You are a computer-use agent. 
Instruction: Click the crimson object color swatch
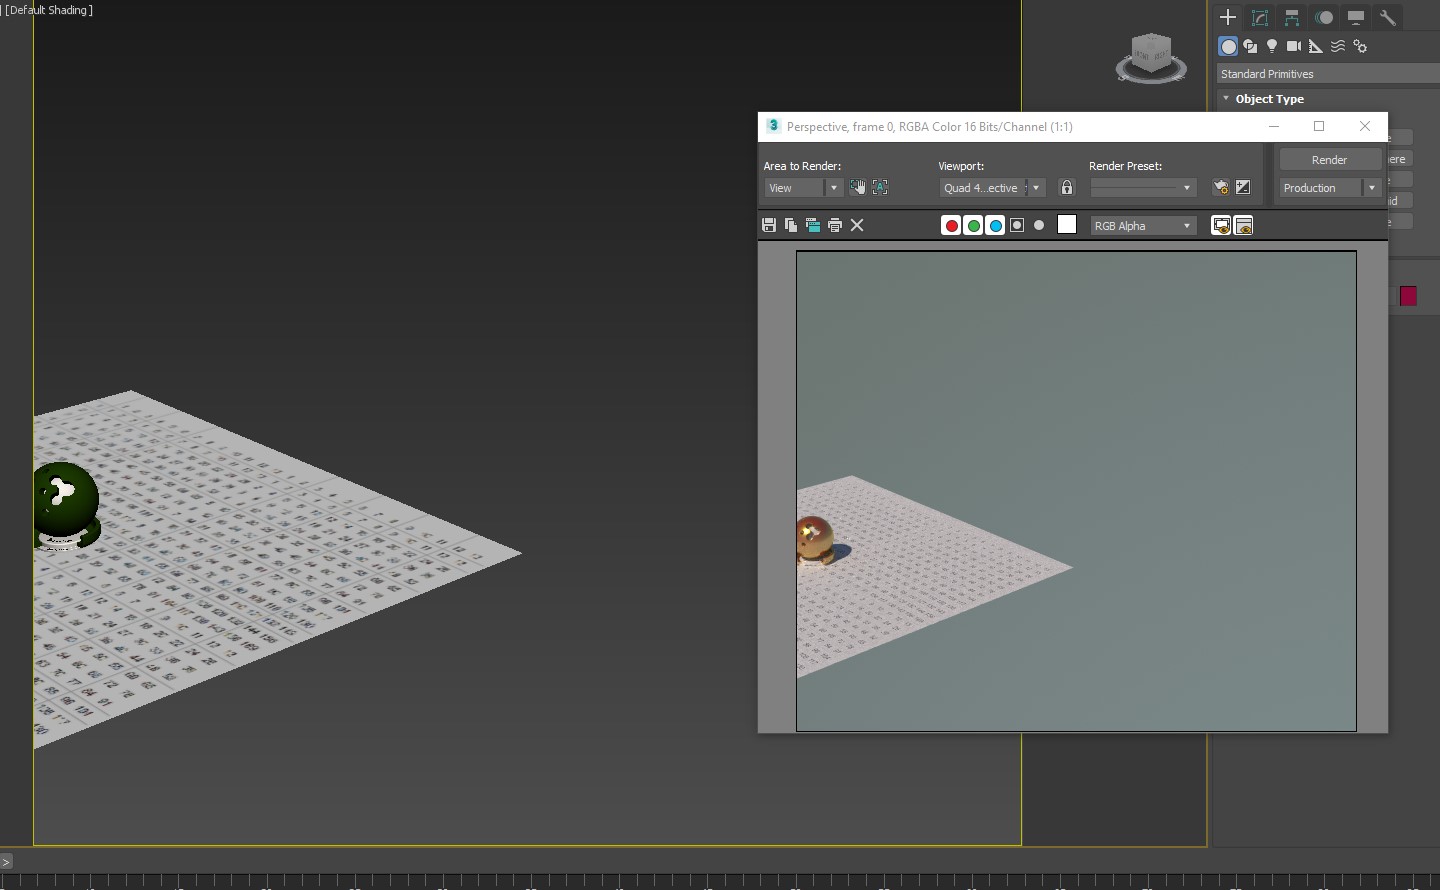1408,296
